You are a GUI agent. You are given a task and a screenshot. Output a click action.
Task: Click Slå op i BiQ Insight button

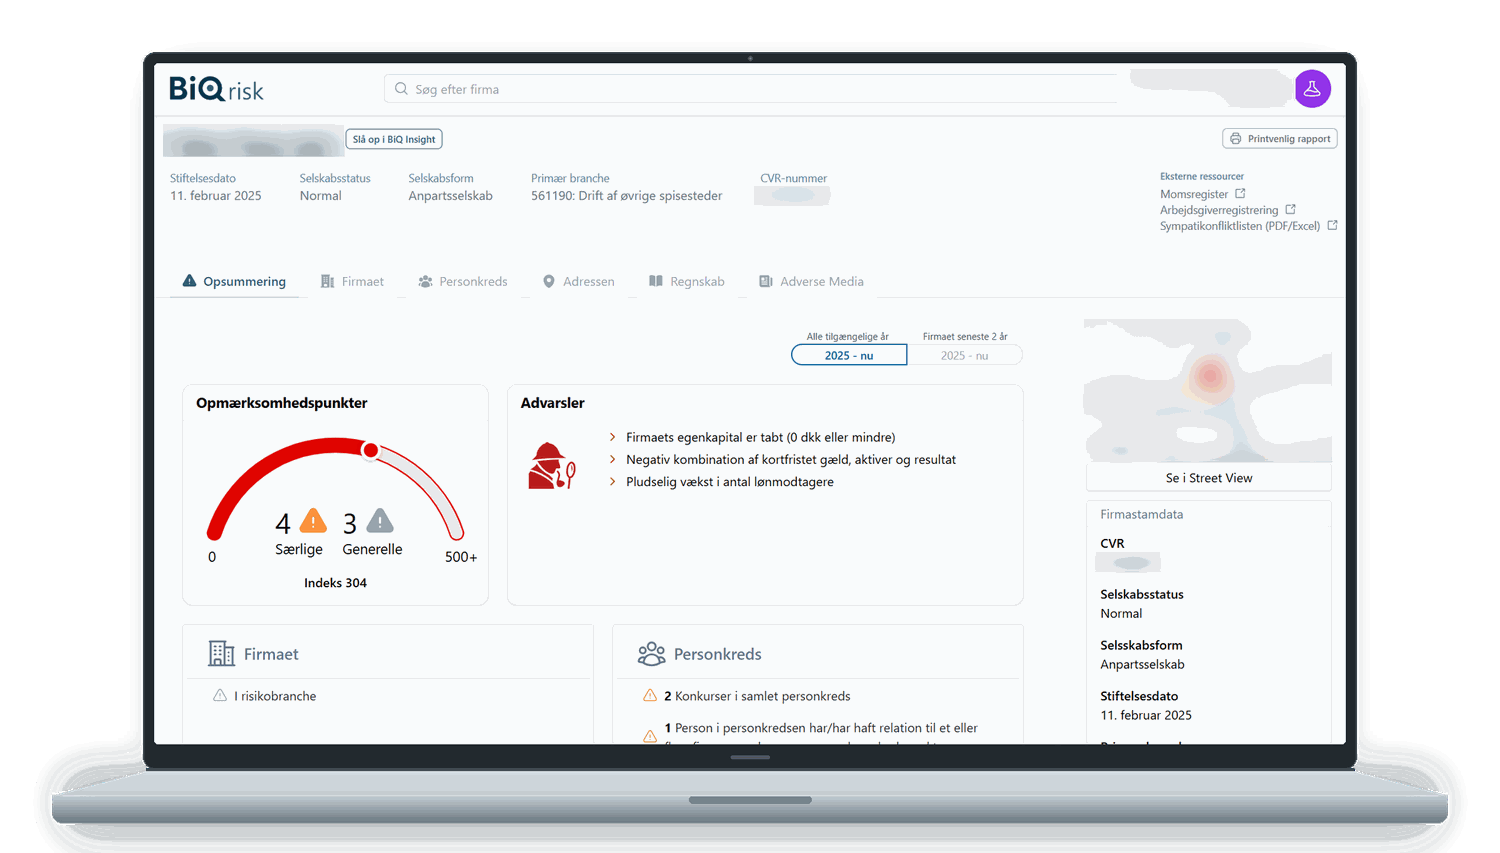point(394,139)
